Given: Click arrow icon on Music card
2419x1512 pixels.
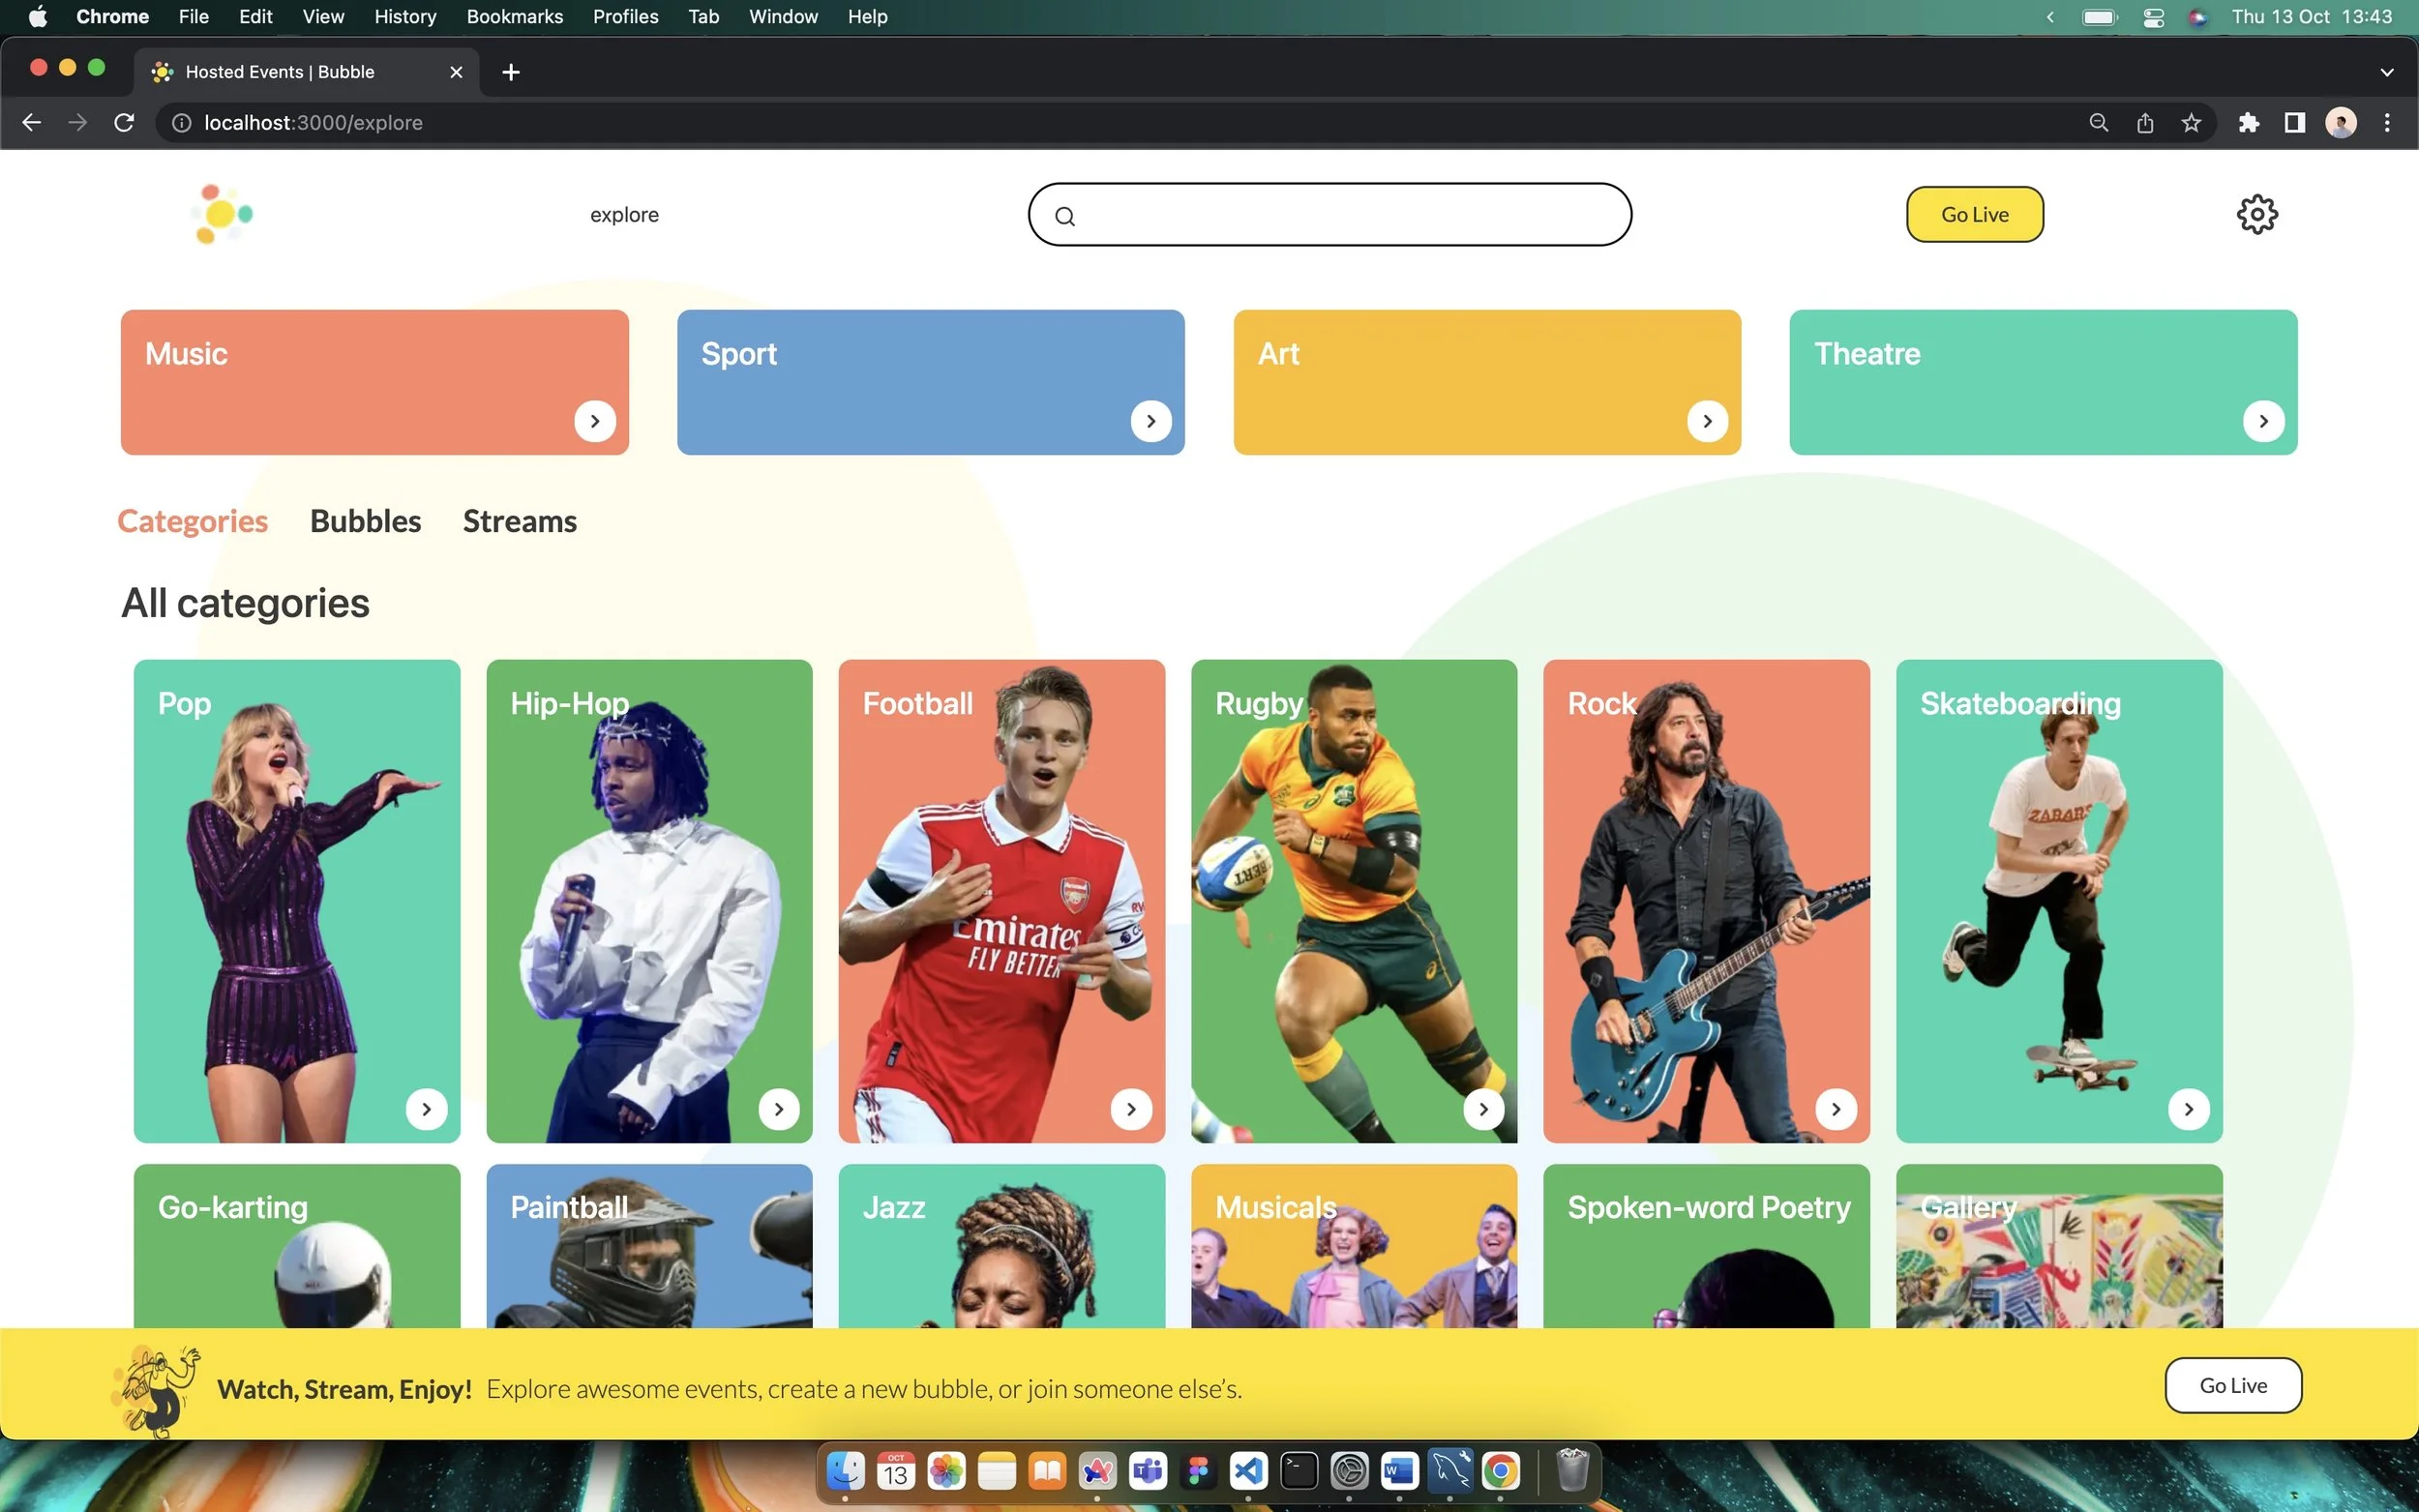Looking at the screenshot, I should 595,421.
